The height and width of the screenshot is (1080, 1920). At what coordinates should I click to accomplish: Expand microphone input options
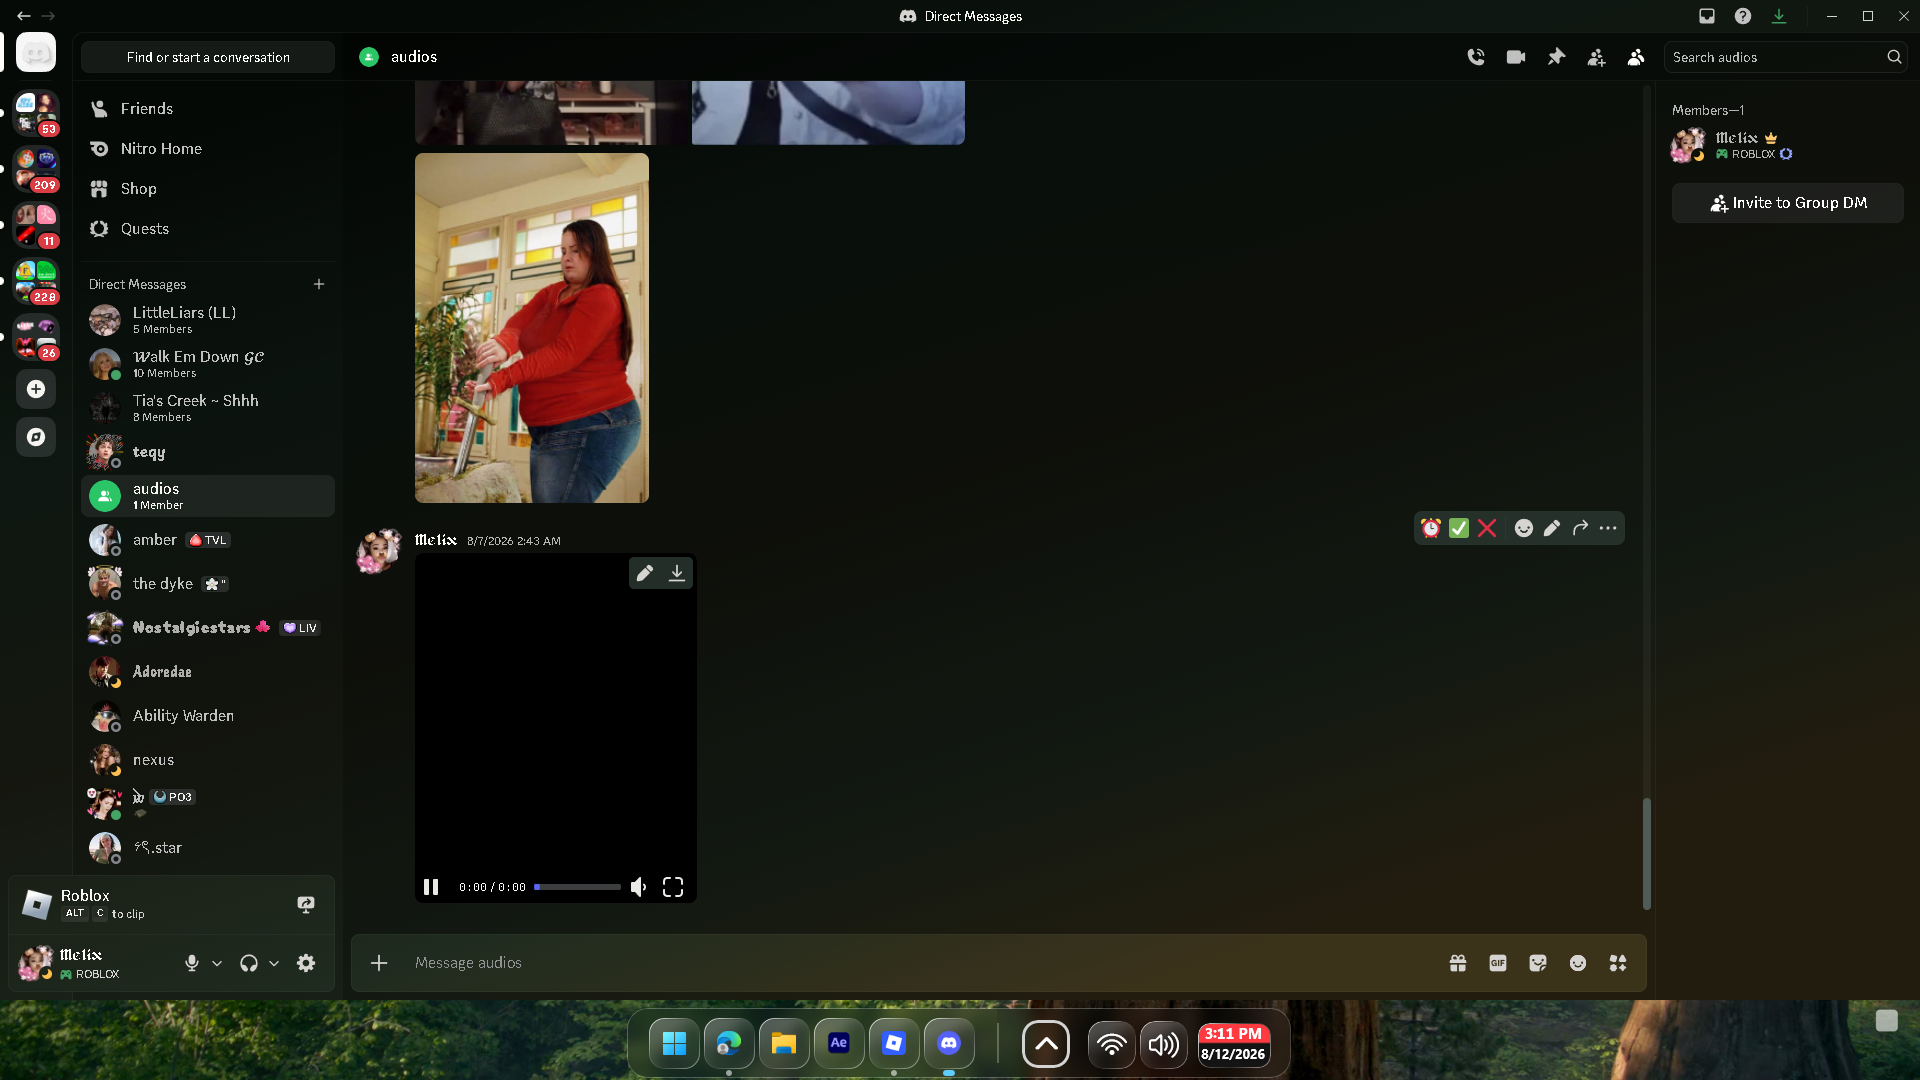pos(217,963)
